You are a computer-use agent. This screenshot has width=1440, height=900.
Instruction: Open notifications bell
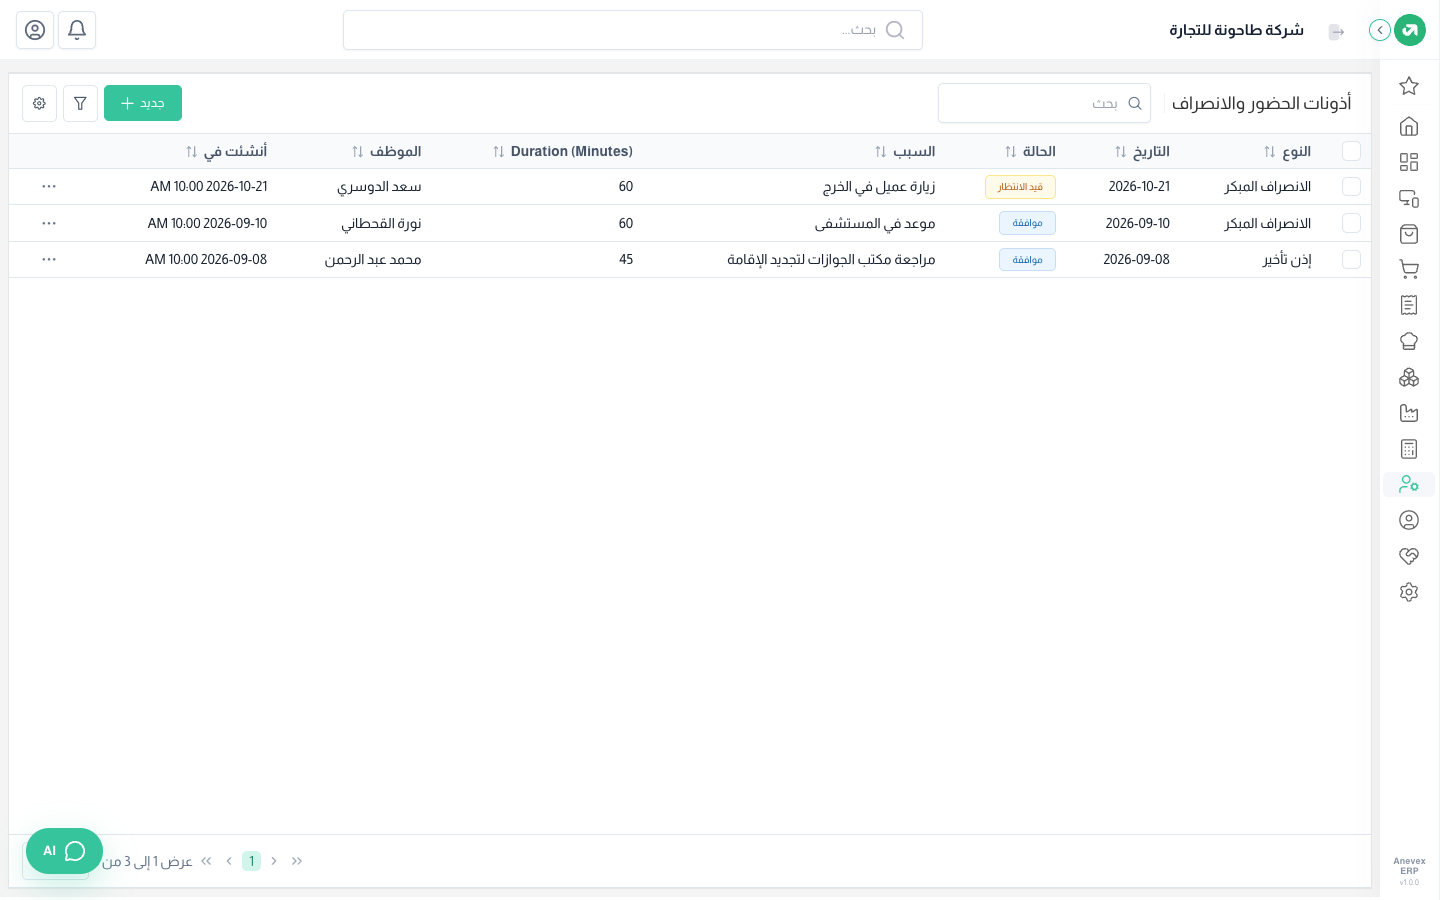77,30
